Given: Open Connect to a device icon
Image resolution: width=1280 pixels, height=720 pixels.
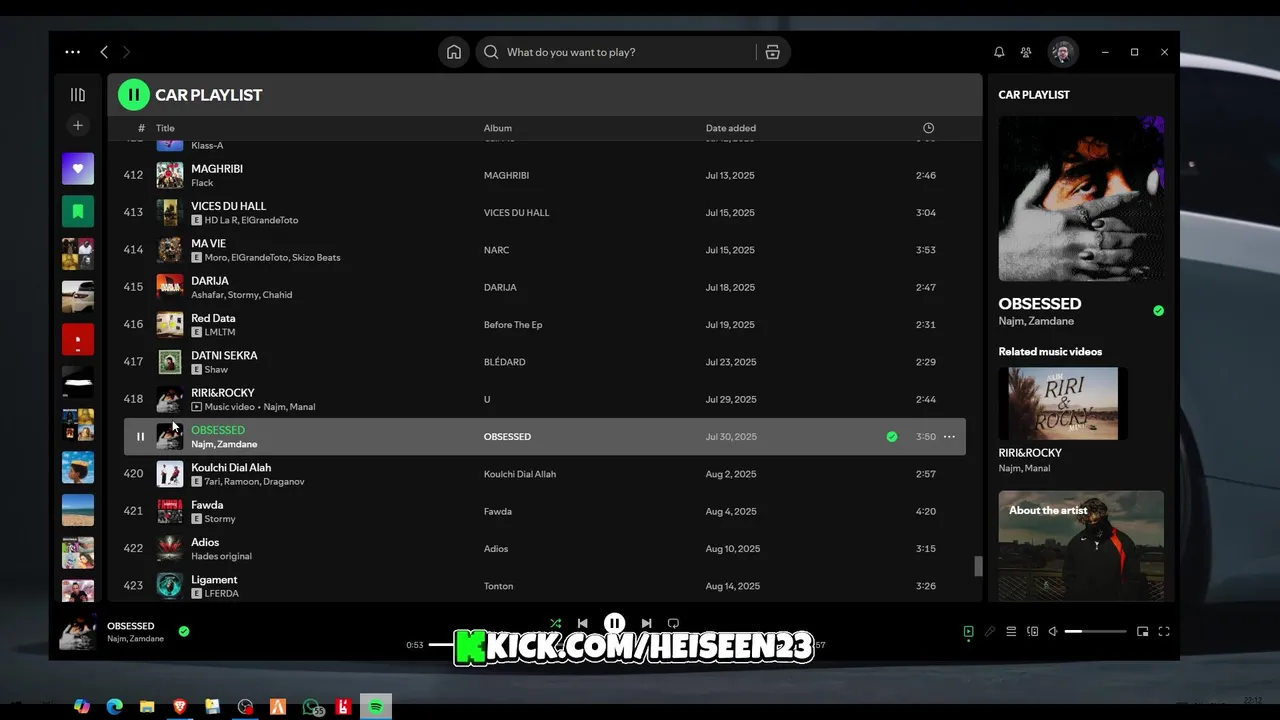Looking at the screenshot, I should click(x=1032, y=632).
